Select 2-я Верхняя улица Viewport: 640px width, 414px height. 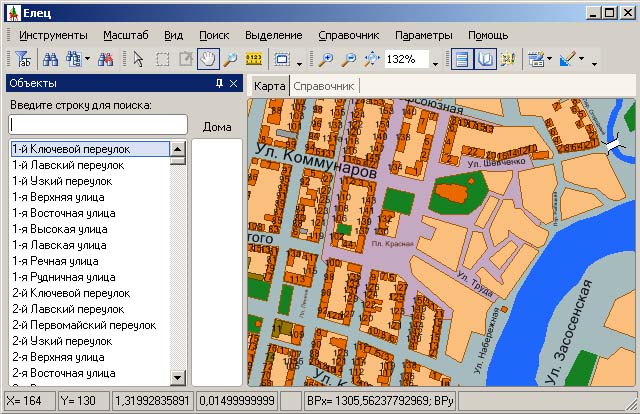(90, 357)
